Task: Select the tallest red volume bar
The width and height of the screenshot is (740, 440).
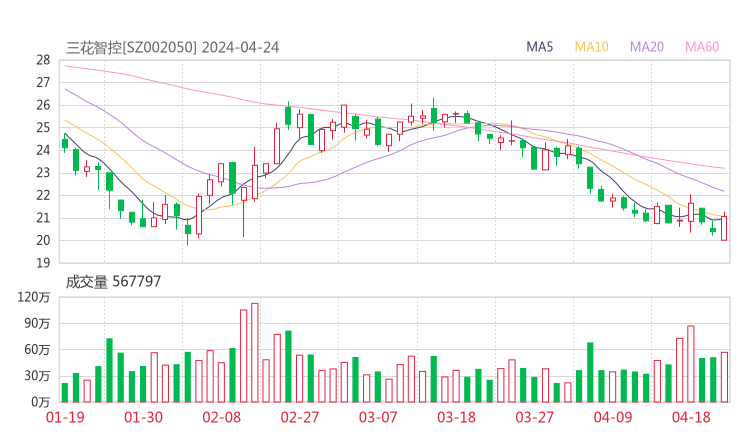Action: pos(255,353)
